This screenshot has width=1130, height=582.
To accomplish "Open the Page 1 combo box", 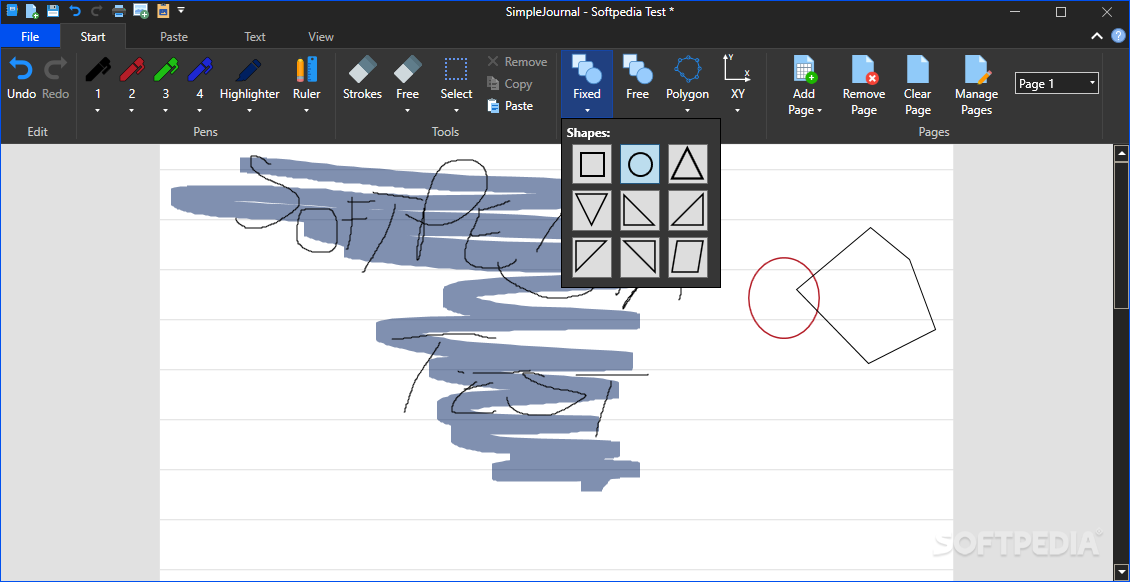I will tap(1056, 84).
